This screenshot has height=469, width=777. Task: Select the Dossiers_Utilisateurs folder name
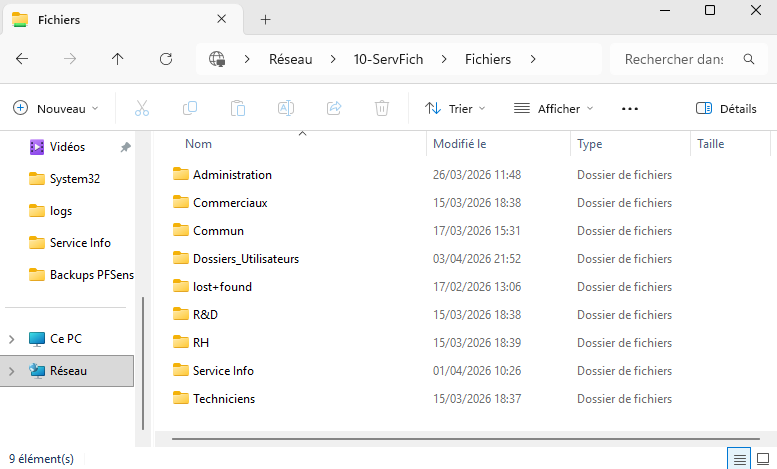click(246, 259)
